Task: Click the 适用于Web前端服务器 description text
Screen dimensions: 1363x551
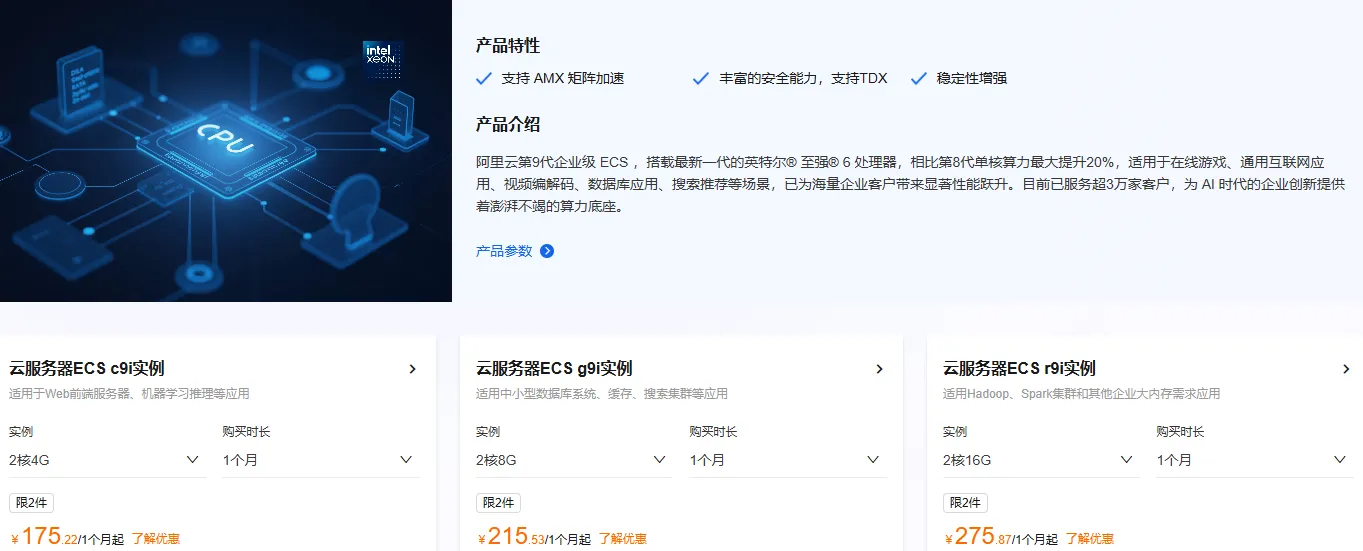Action: click(x=129, y=394)
